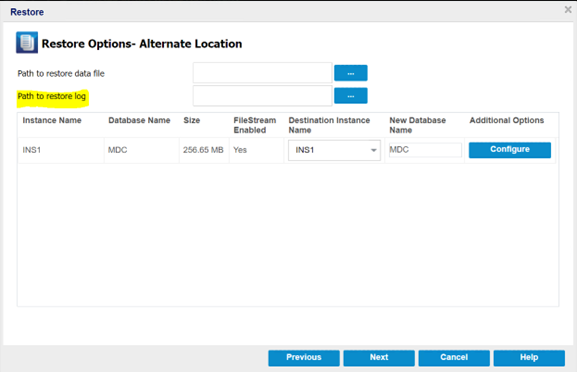The height and width of the screenshot is (372, 577).
Task: Click the Database Name column header
Action: click(139, 120)
